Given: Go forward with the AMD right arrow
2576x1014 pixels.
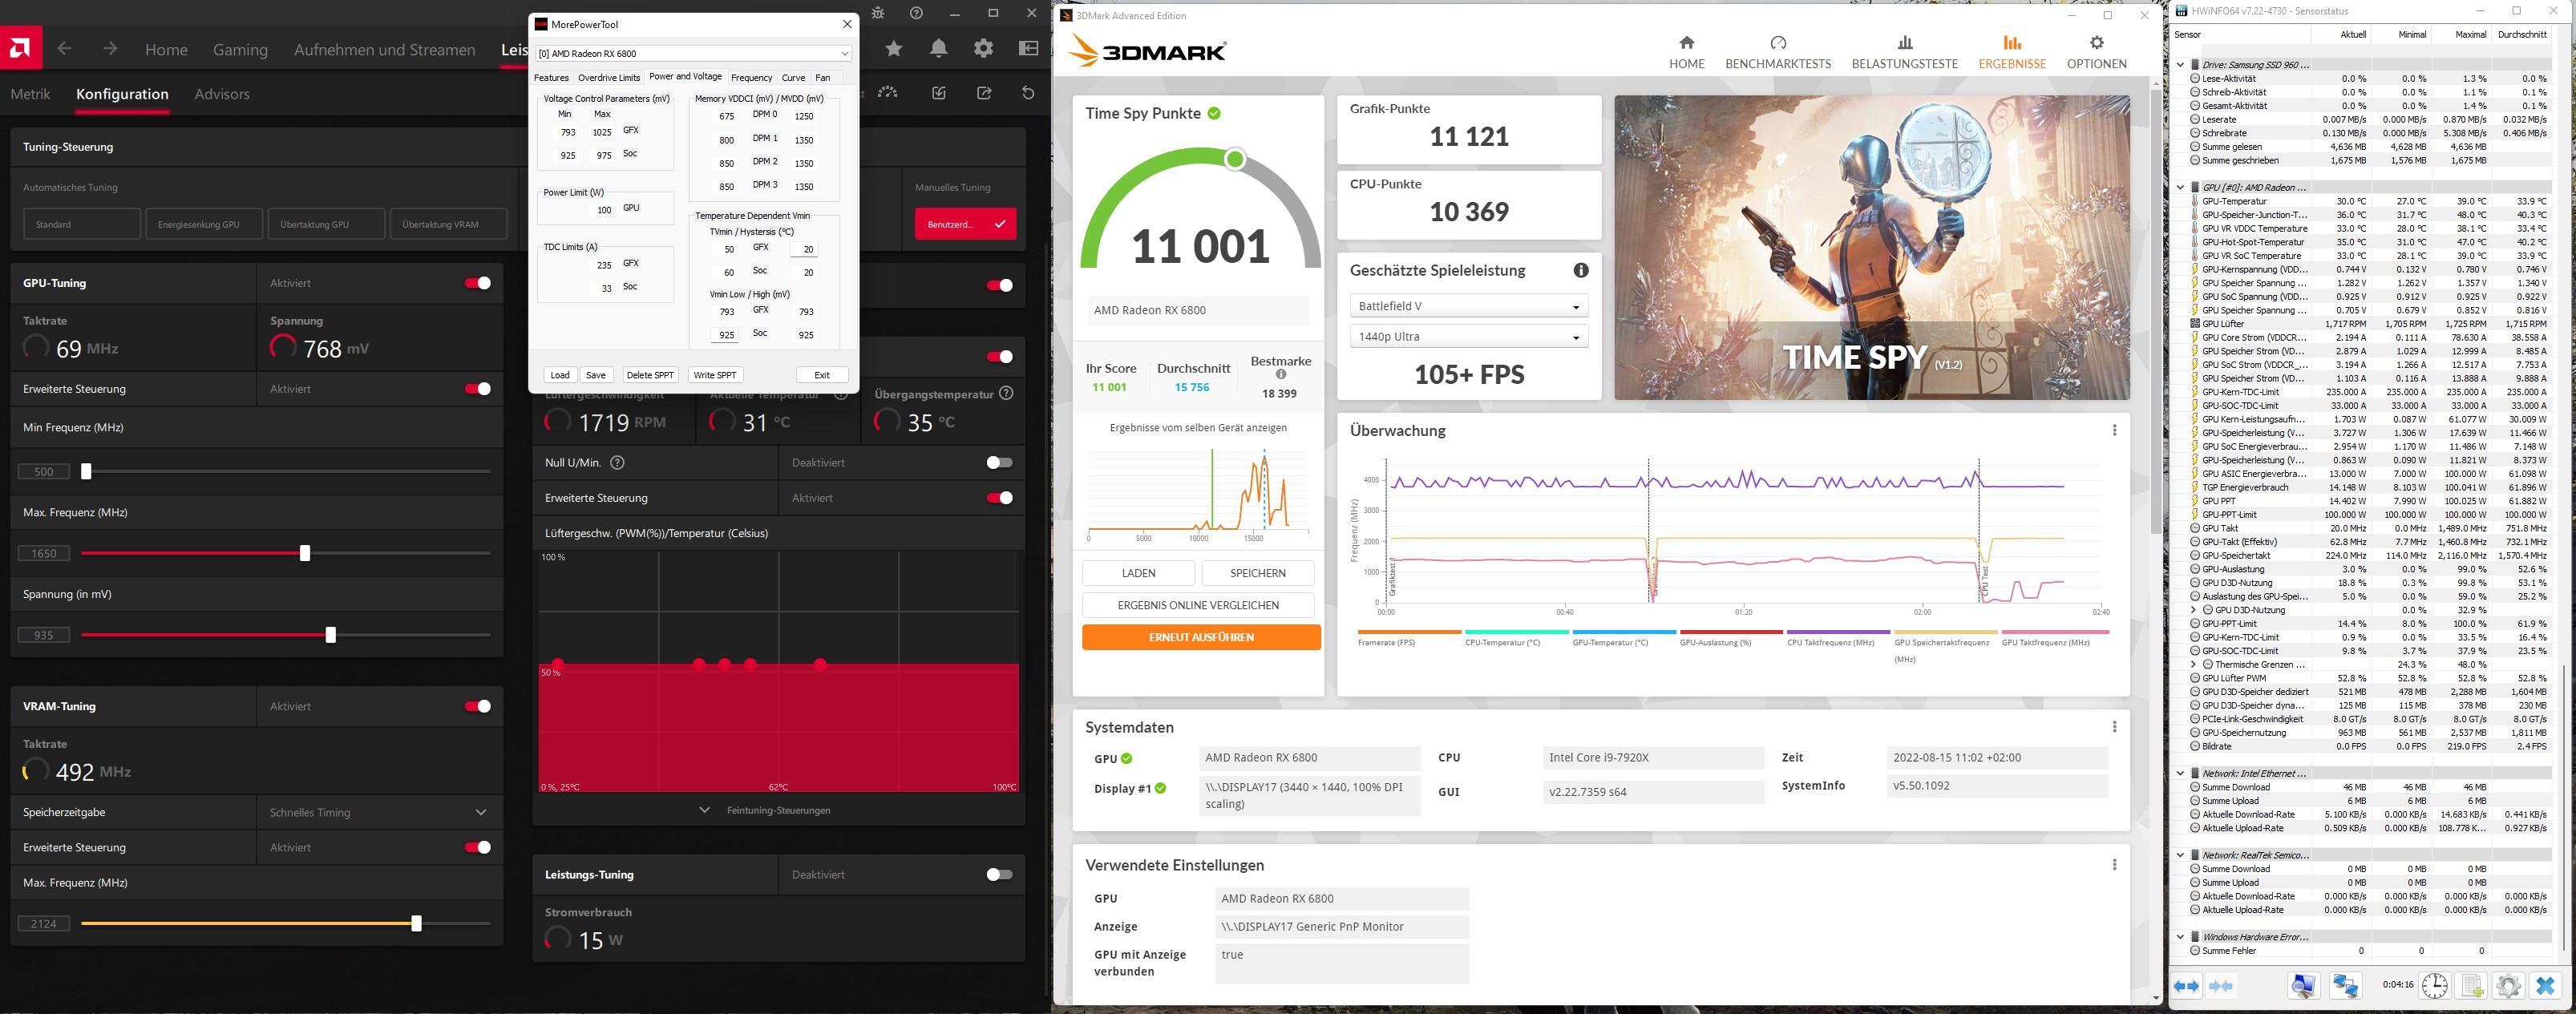Looking at the screenshot, I should click(110, 48).
